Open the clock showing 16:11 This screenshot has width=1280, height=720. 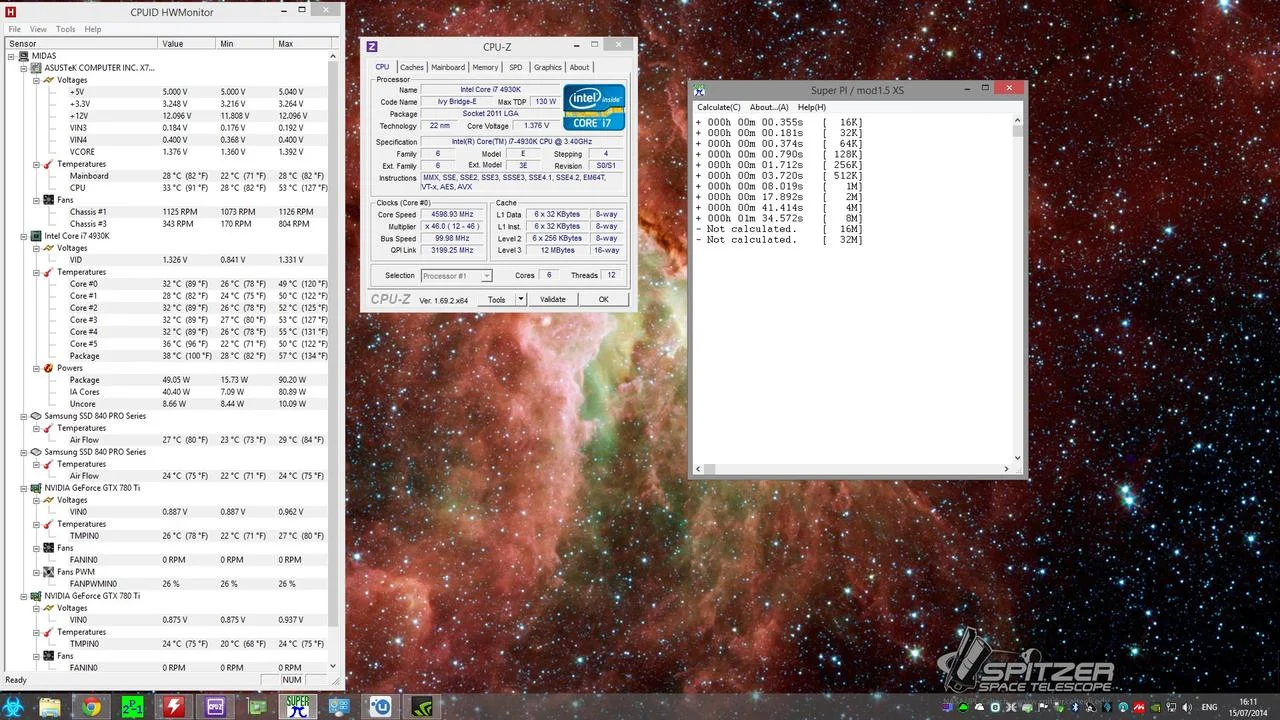[x=1248, y=707]
